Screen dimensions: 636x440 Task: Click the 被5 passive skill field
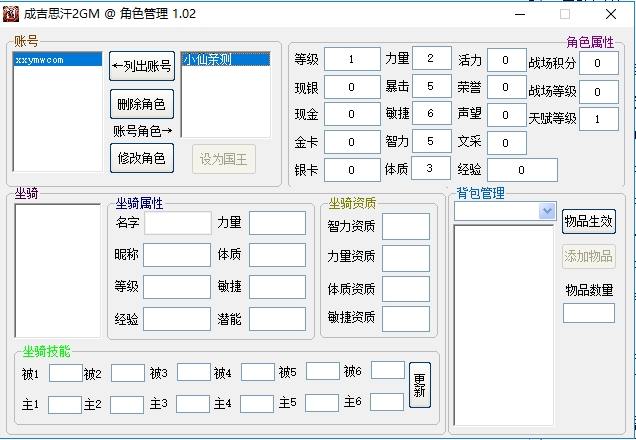pos(323,371)
